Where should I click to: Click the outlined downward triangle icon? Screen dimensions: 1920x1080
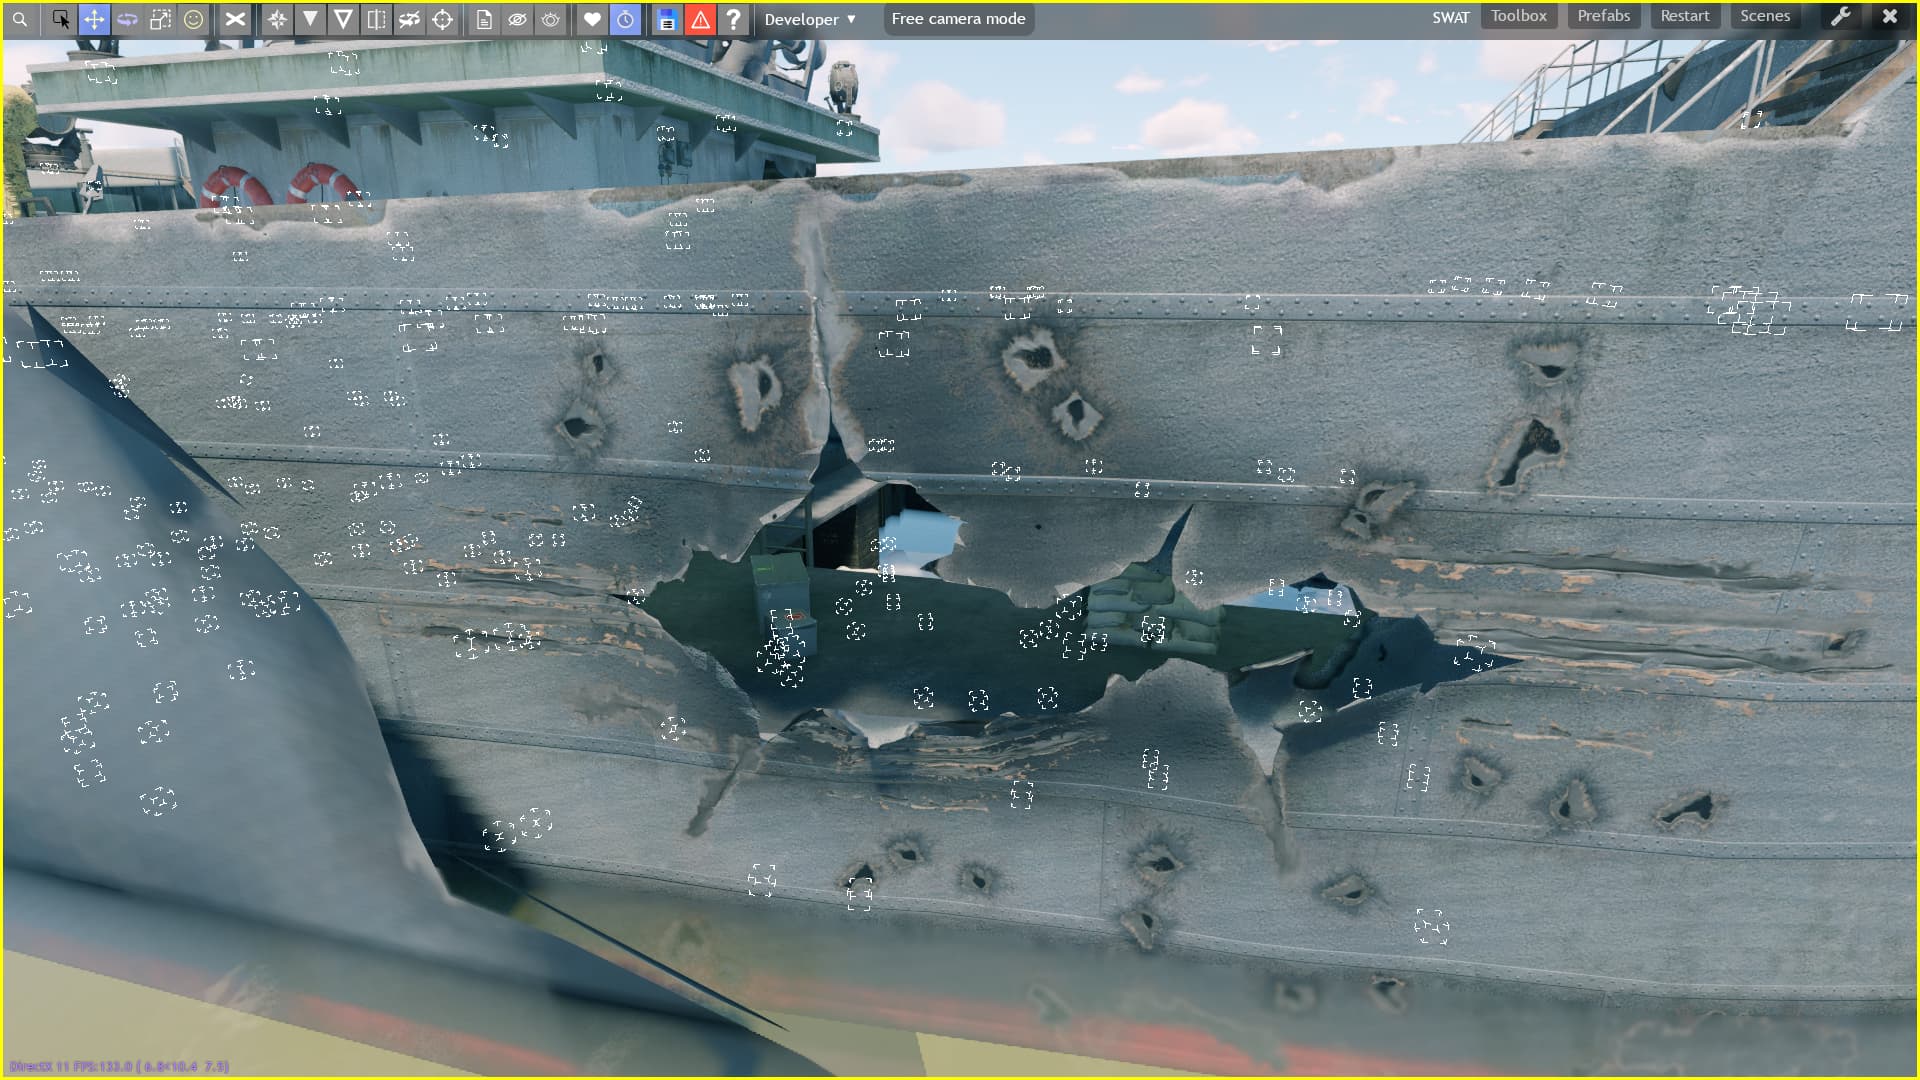point(343,19)
